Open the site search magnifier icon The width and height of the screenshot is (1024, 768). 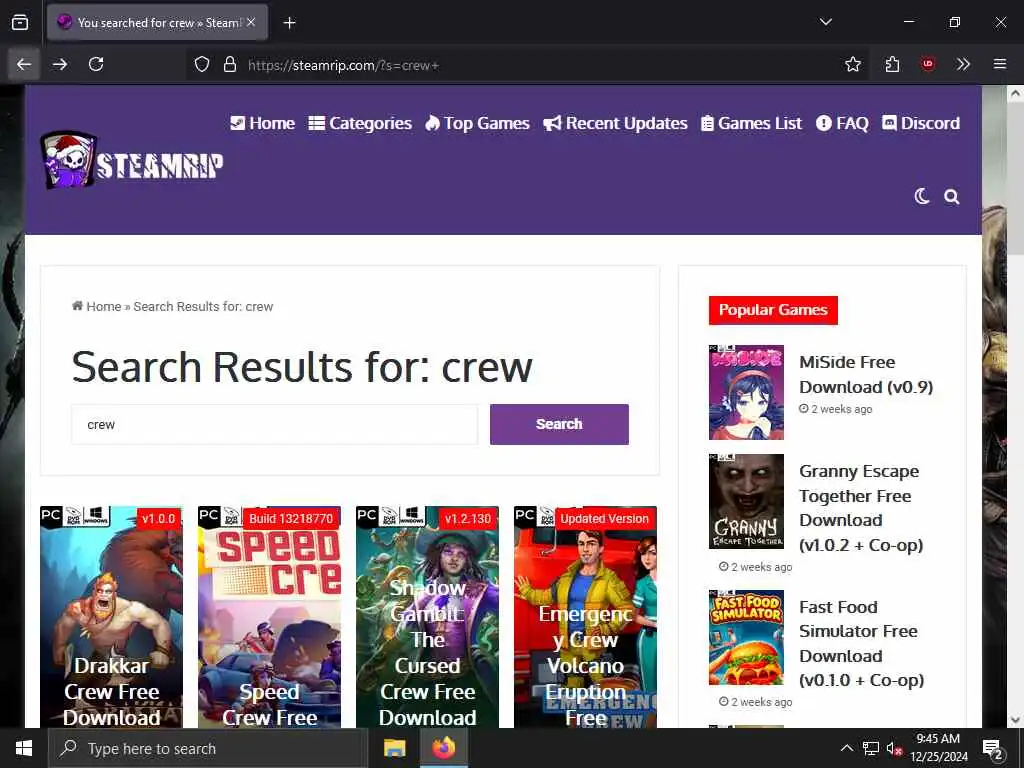[x=952, y=197]
